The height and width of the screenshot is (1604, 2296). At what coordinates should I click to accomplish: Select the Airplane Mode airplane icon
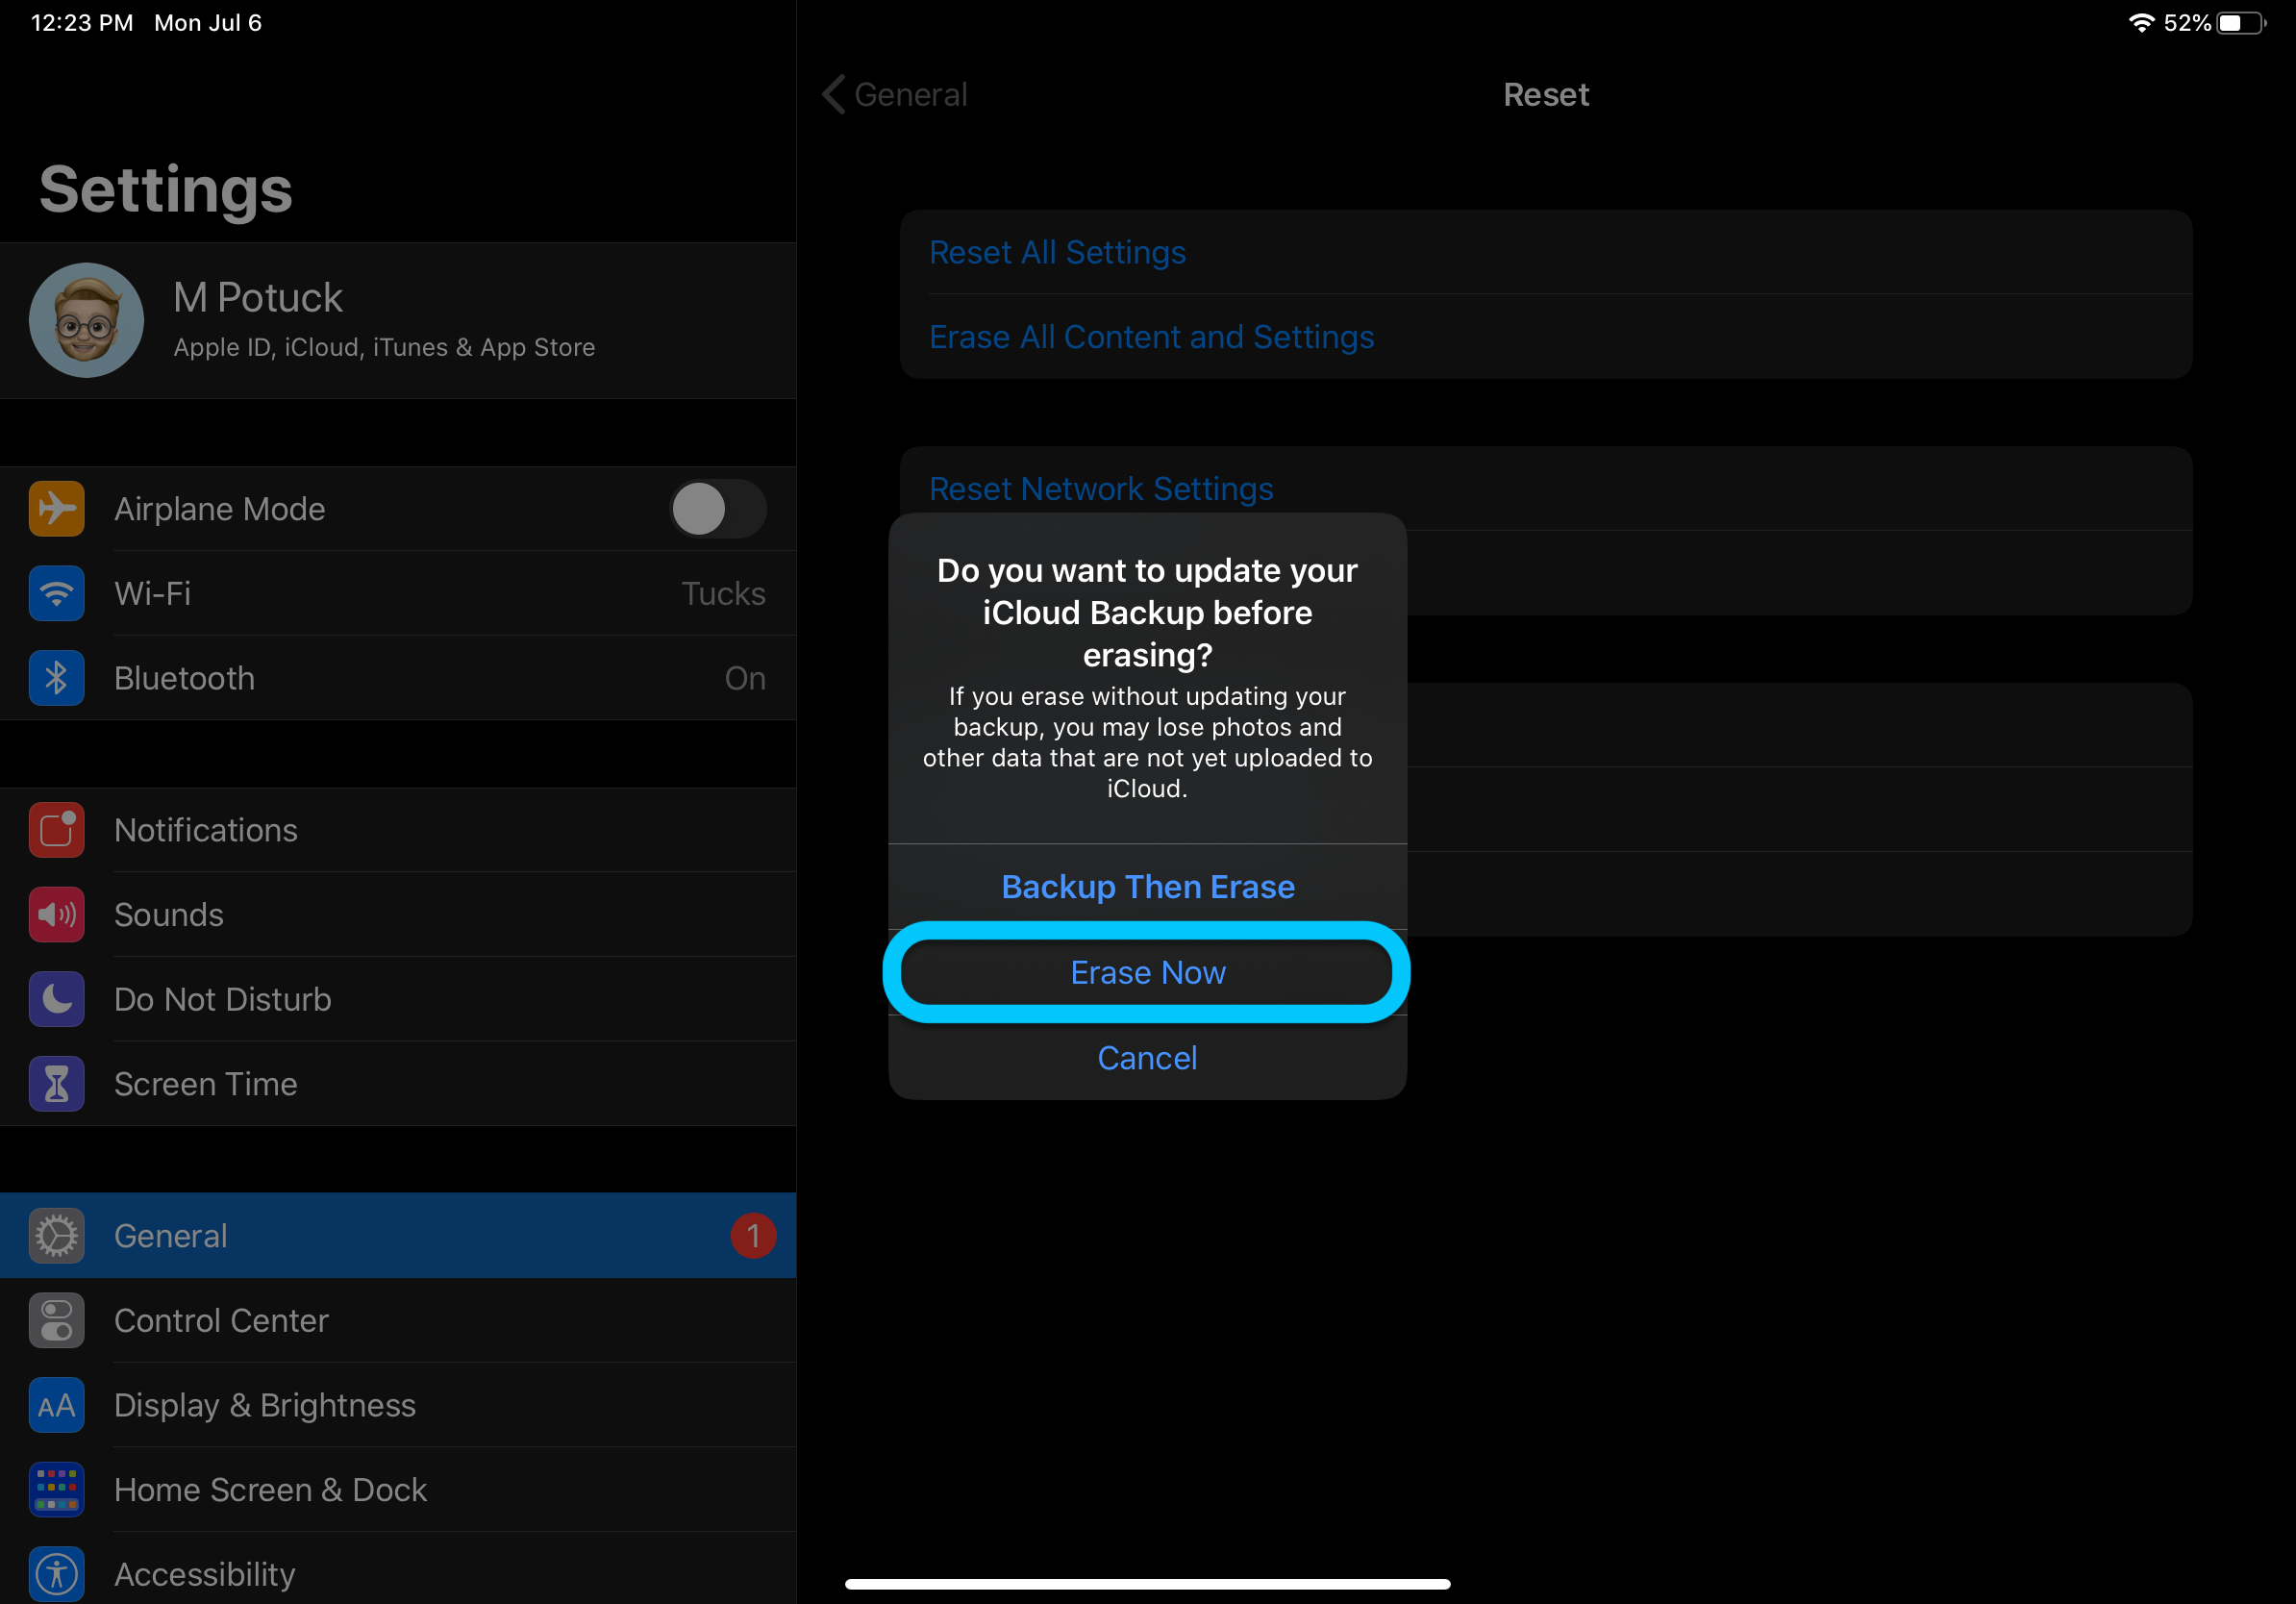point(57,509)
